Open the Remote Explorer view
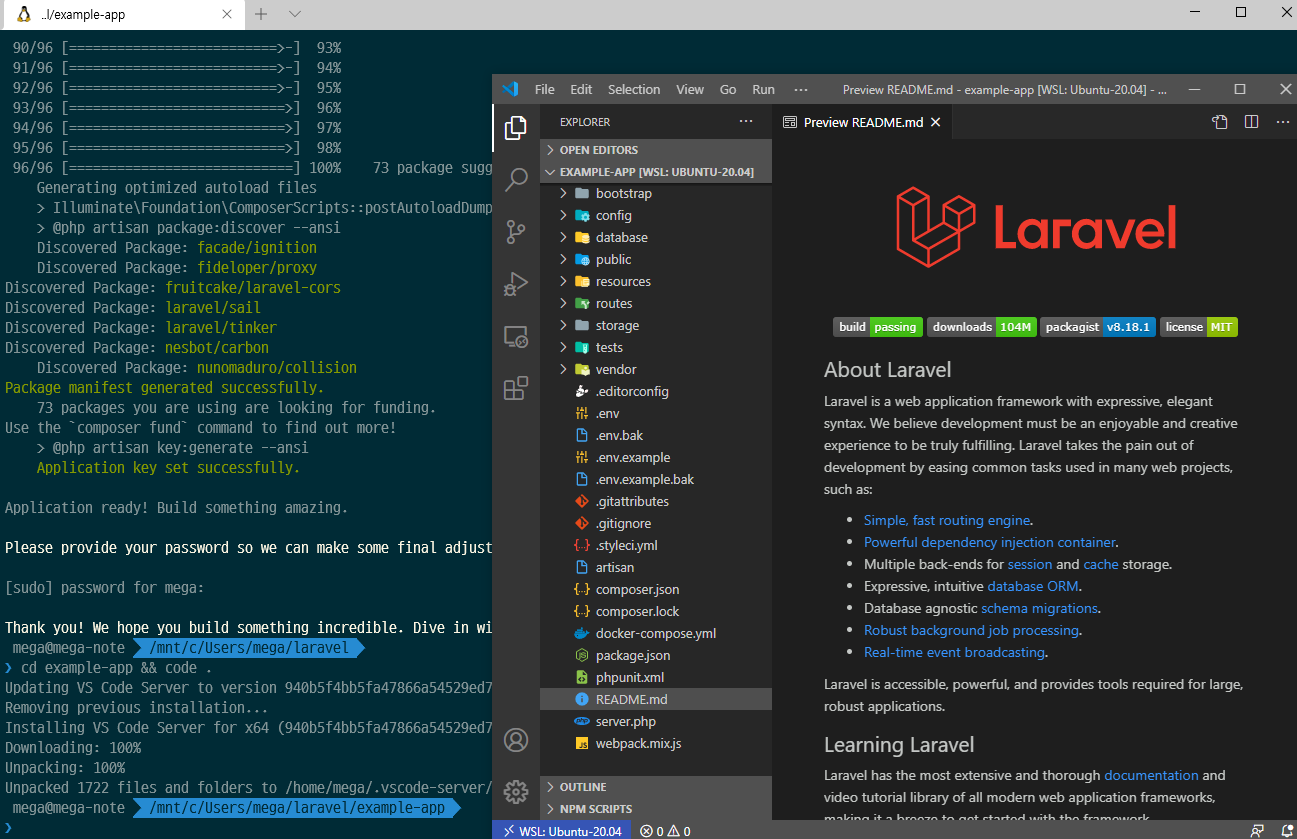 (516, 336)
